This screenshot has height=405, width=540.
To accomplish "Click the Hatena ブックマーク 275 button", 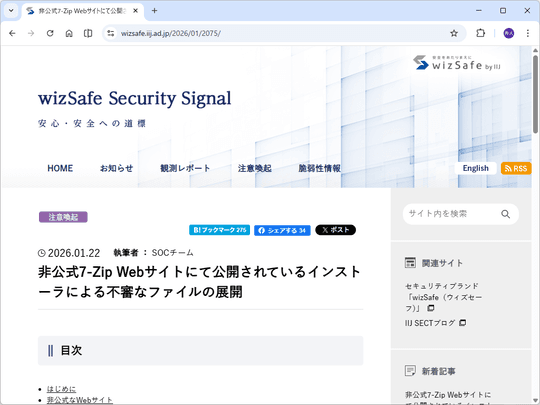I will (x=219, y=230).
